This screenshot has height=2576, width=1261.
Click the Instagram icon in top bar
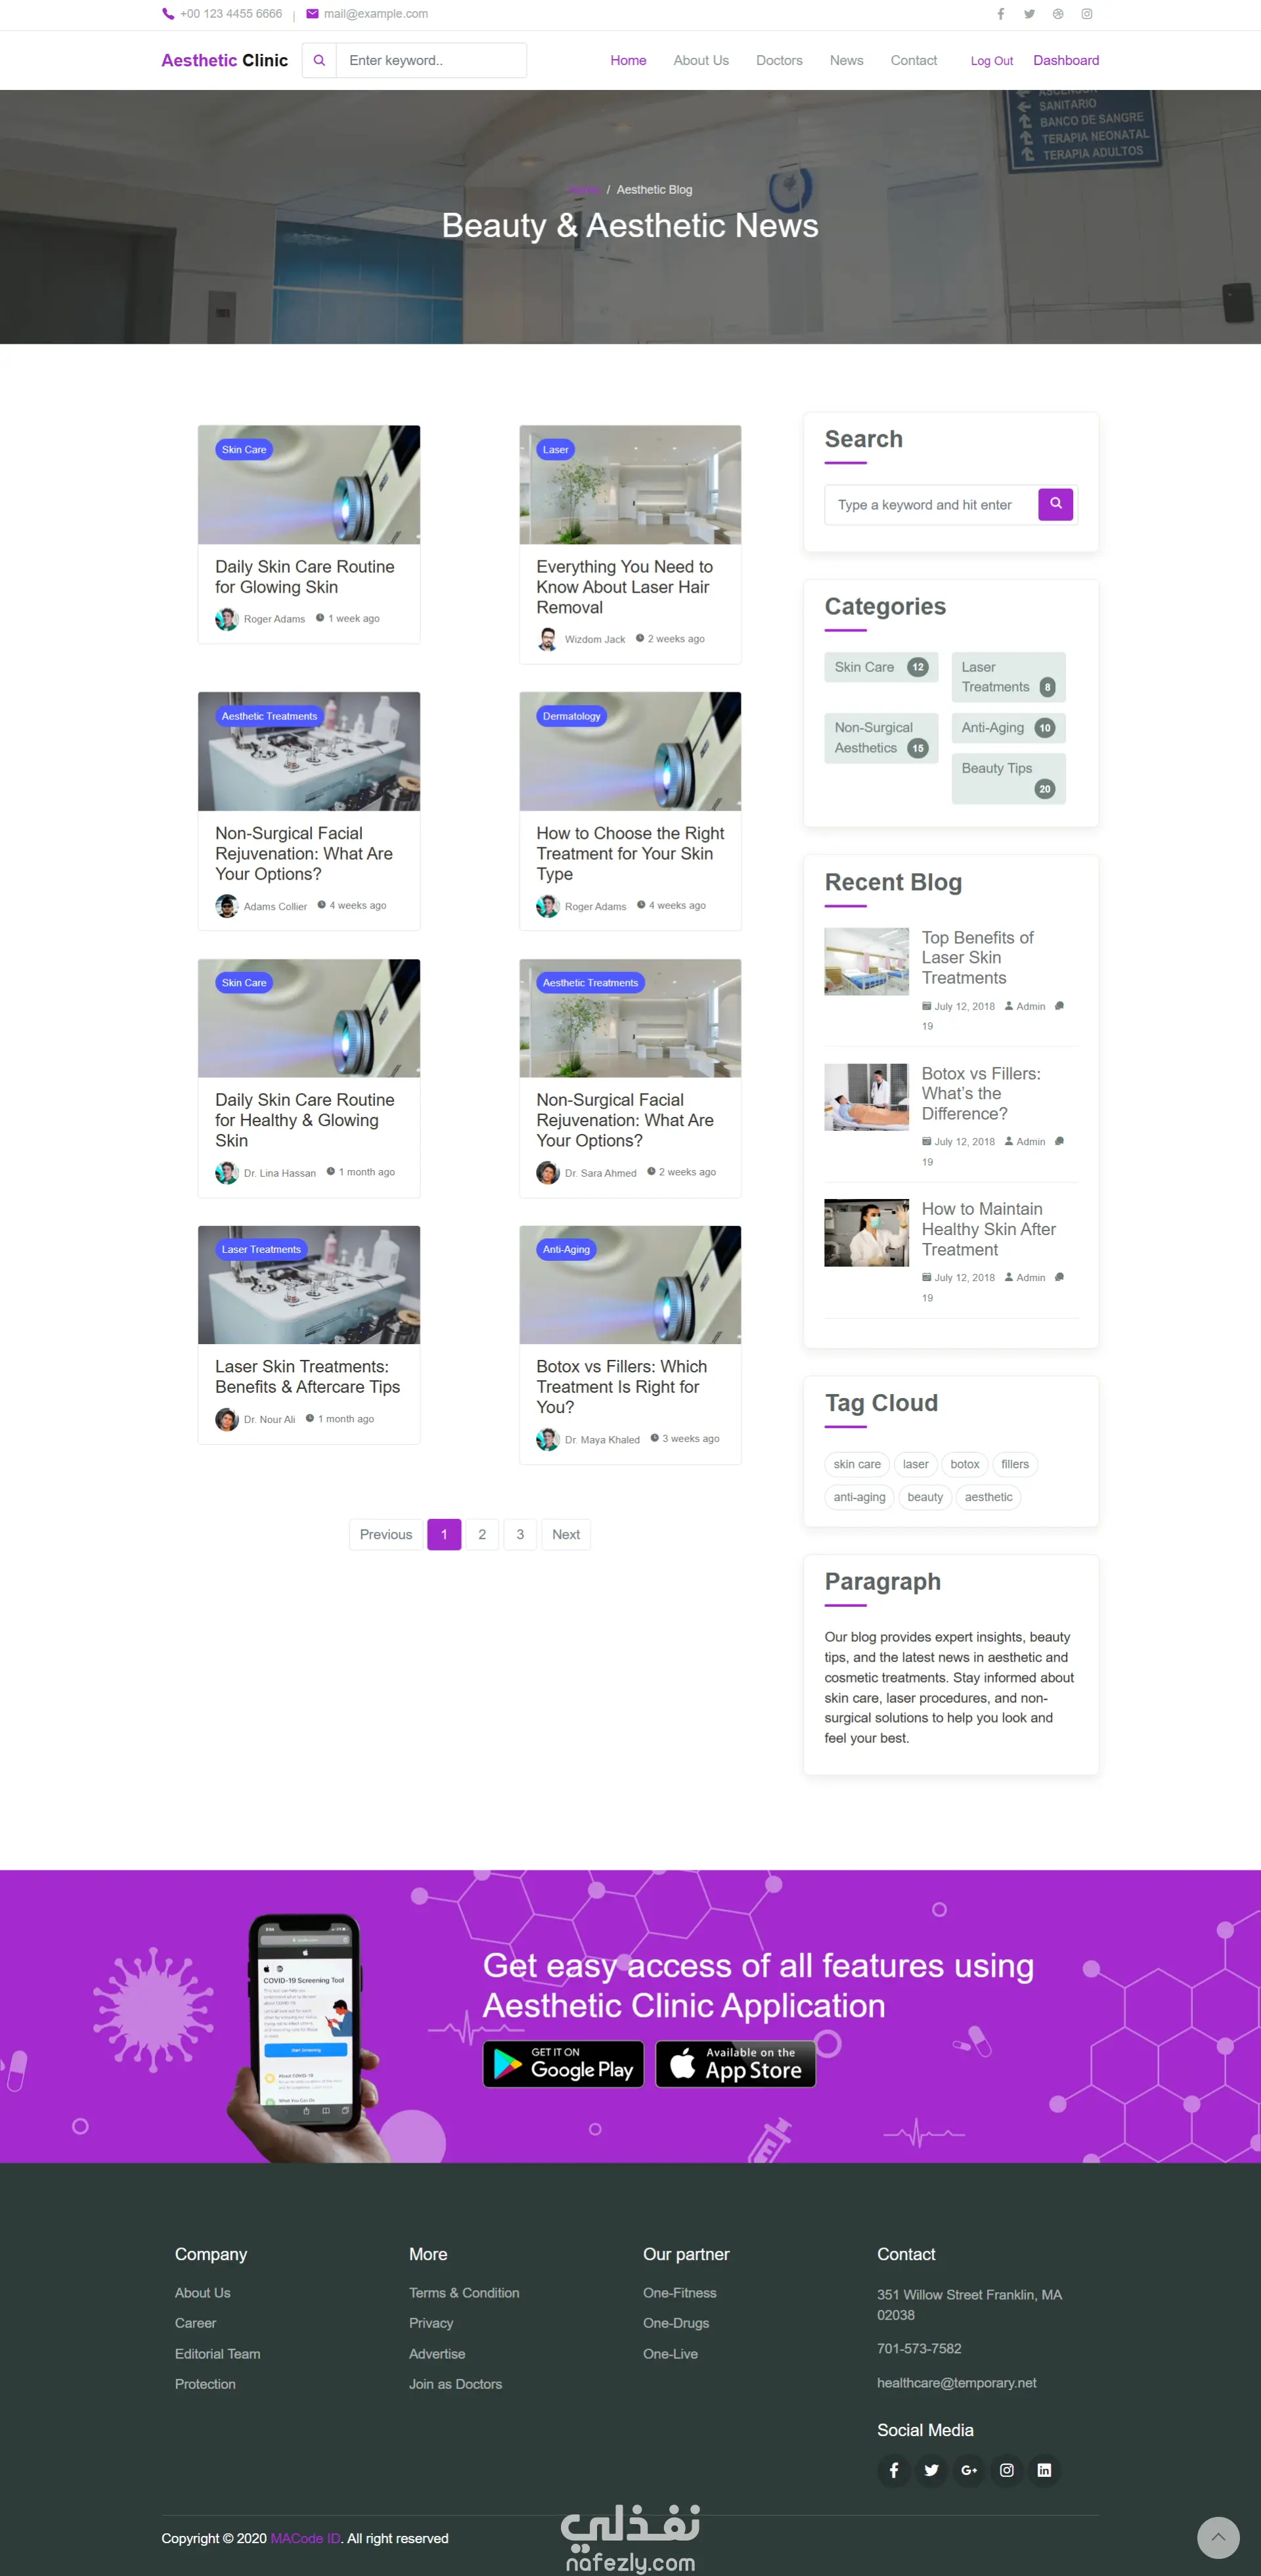1086,14
